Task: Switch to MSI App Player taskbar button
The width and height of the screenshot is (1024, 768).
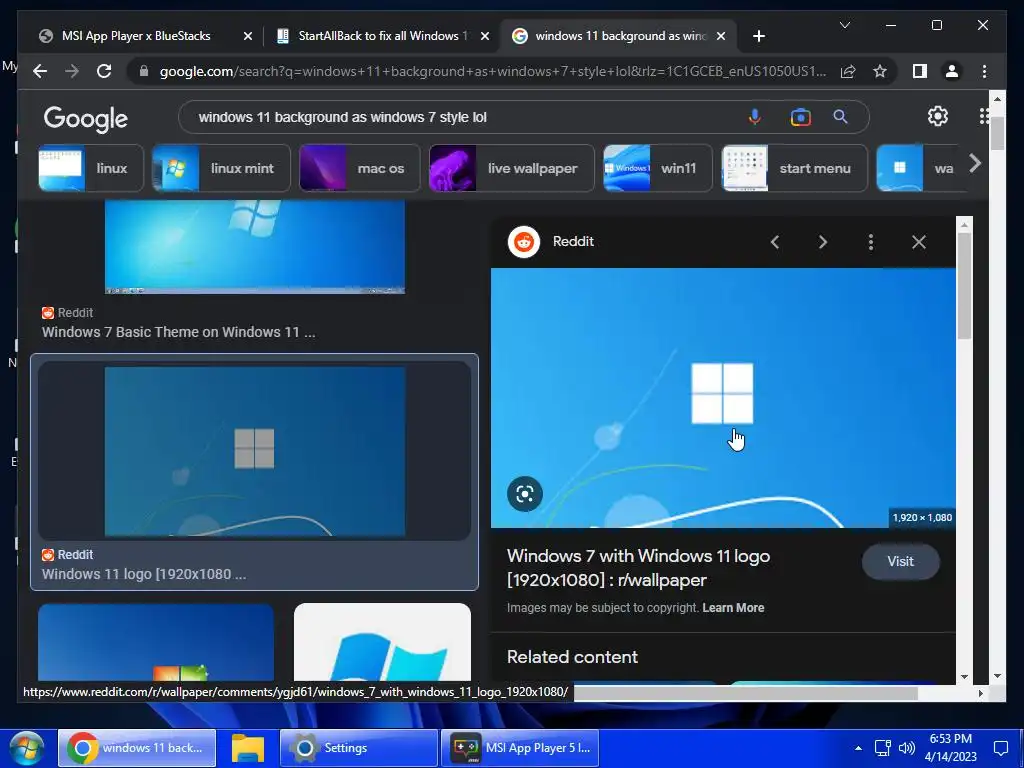Action: coord(520,748)
